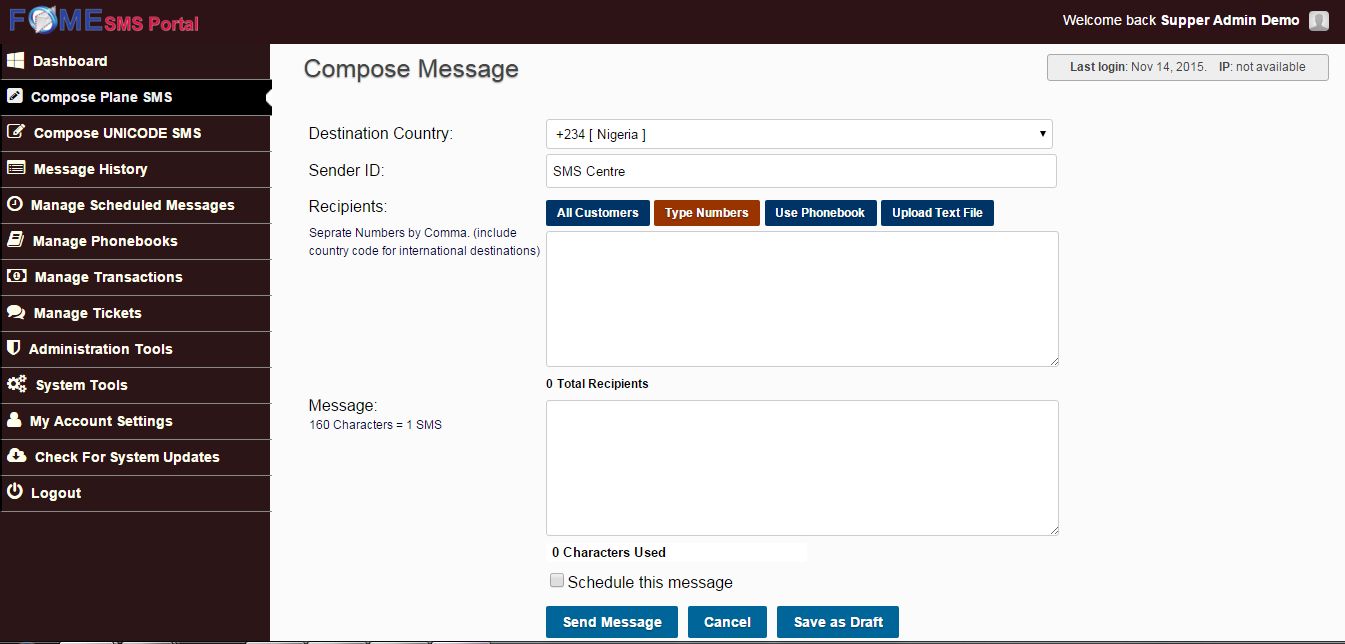This screenshot has width=1345, height=644.
Task: Click the Administration Tools shield icon
Action: 13,348
